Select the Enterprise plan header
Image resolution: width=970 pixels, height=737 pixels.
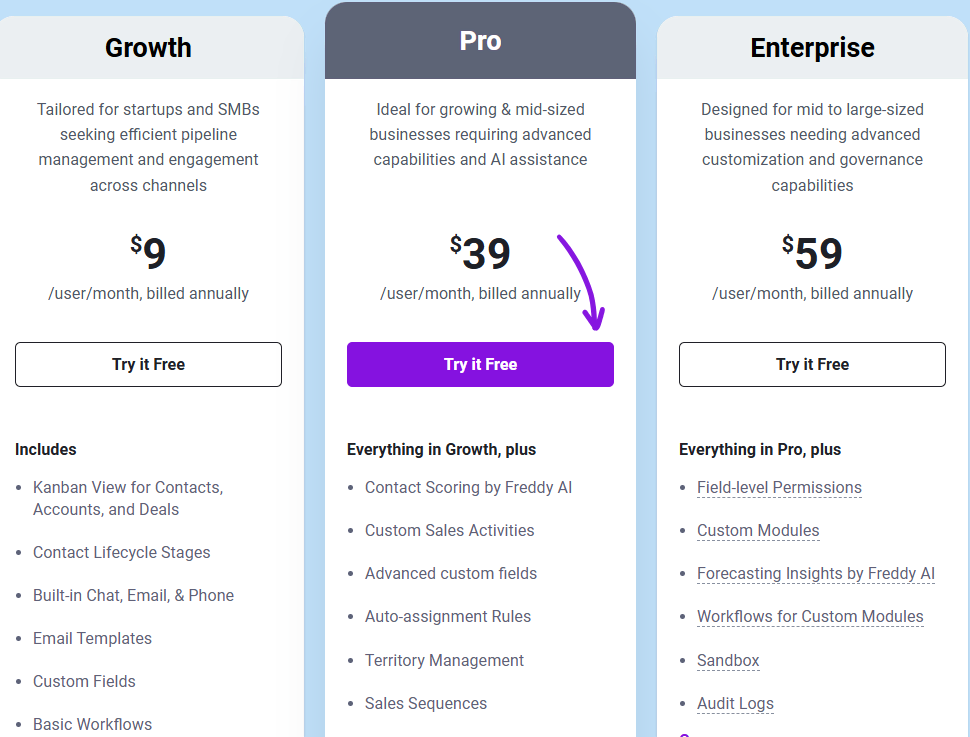tap(812, 47)
